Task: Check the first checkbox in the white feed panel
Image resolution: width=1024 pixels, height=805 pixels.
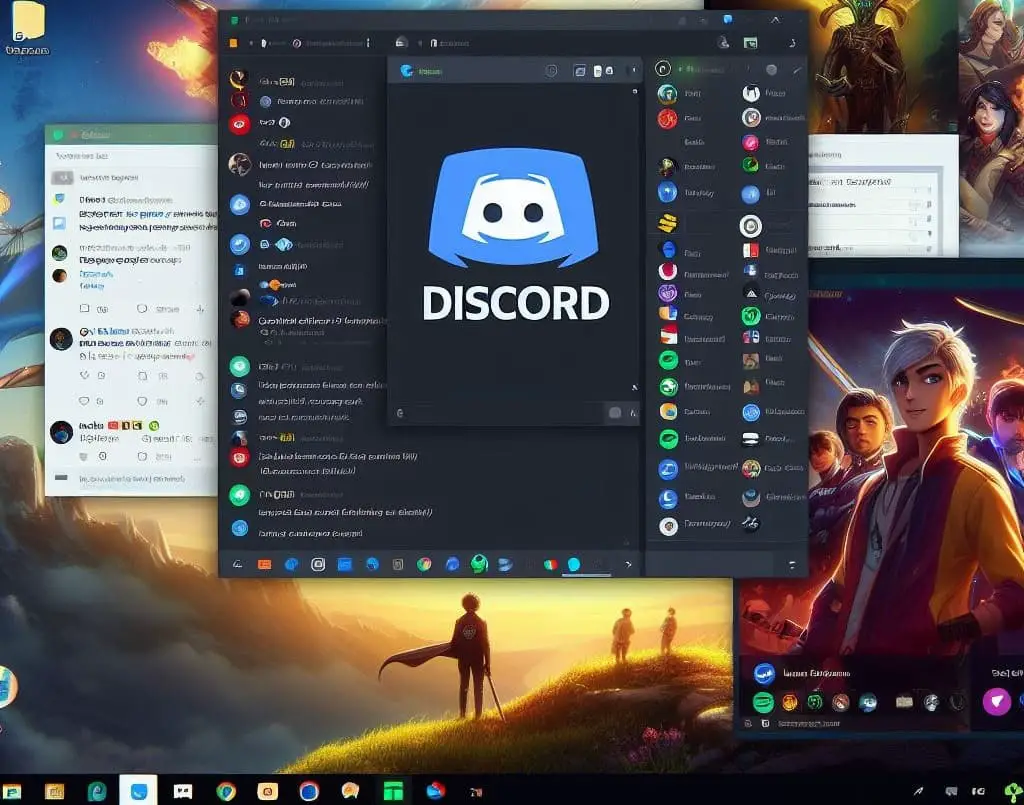Action: [x=83, y=308]
